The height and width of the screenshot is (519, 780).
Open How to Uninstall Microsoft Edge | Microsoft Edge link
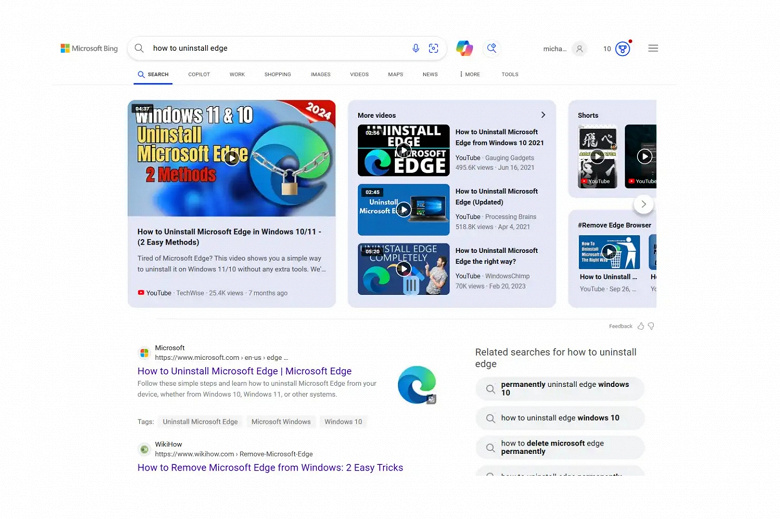[x=244, y=371]
